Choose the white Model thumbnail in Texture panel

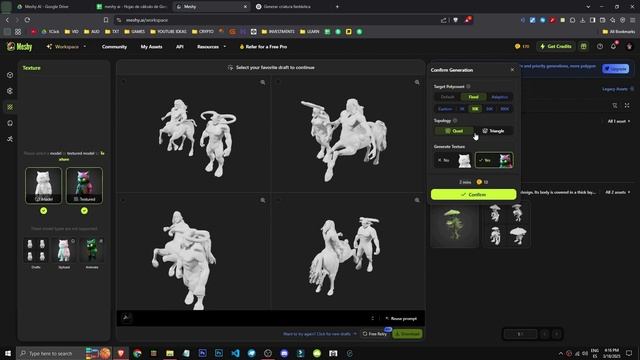click(x=43, y=185)
